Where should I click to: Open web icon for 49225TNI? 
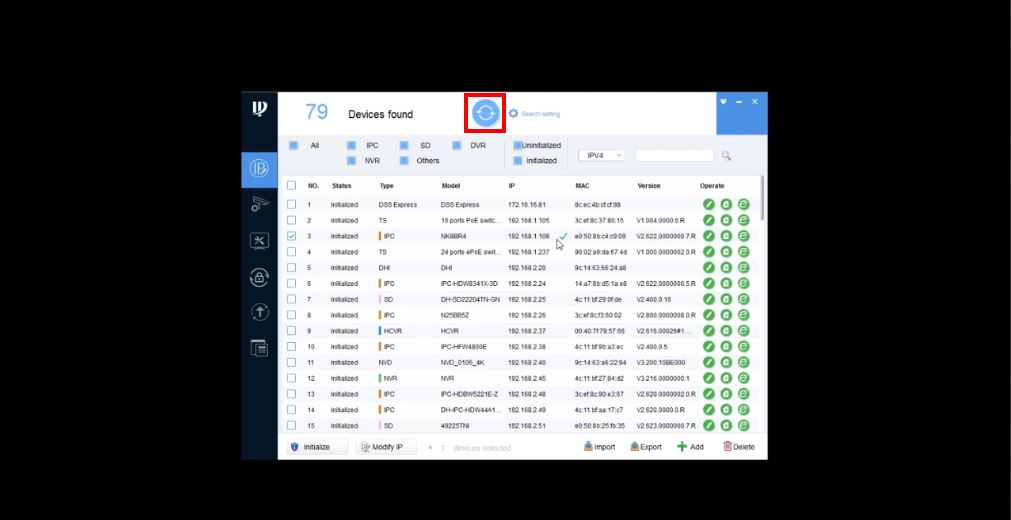743,425
